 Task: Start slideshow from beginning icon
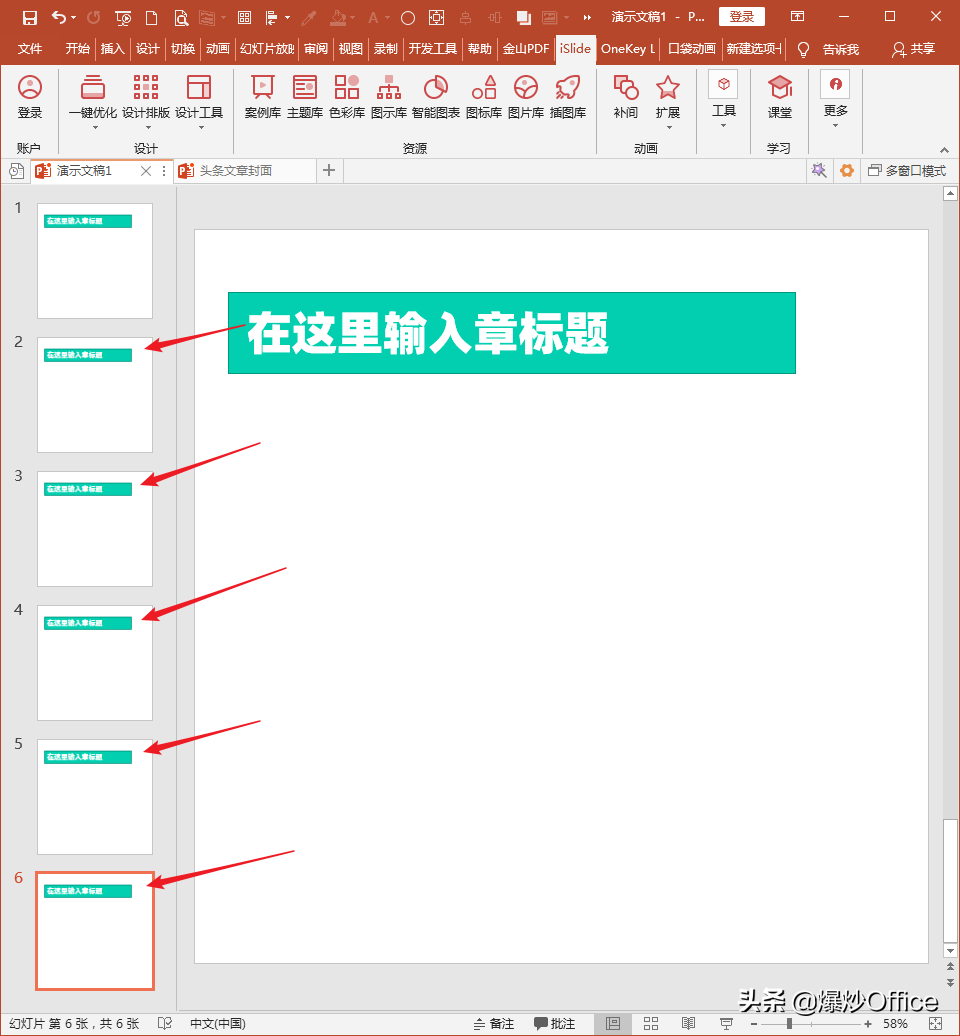click(x=123, y=18)
